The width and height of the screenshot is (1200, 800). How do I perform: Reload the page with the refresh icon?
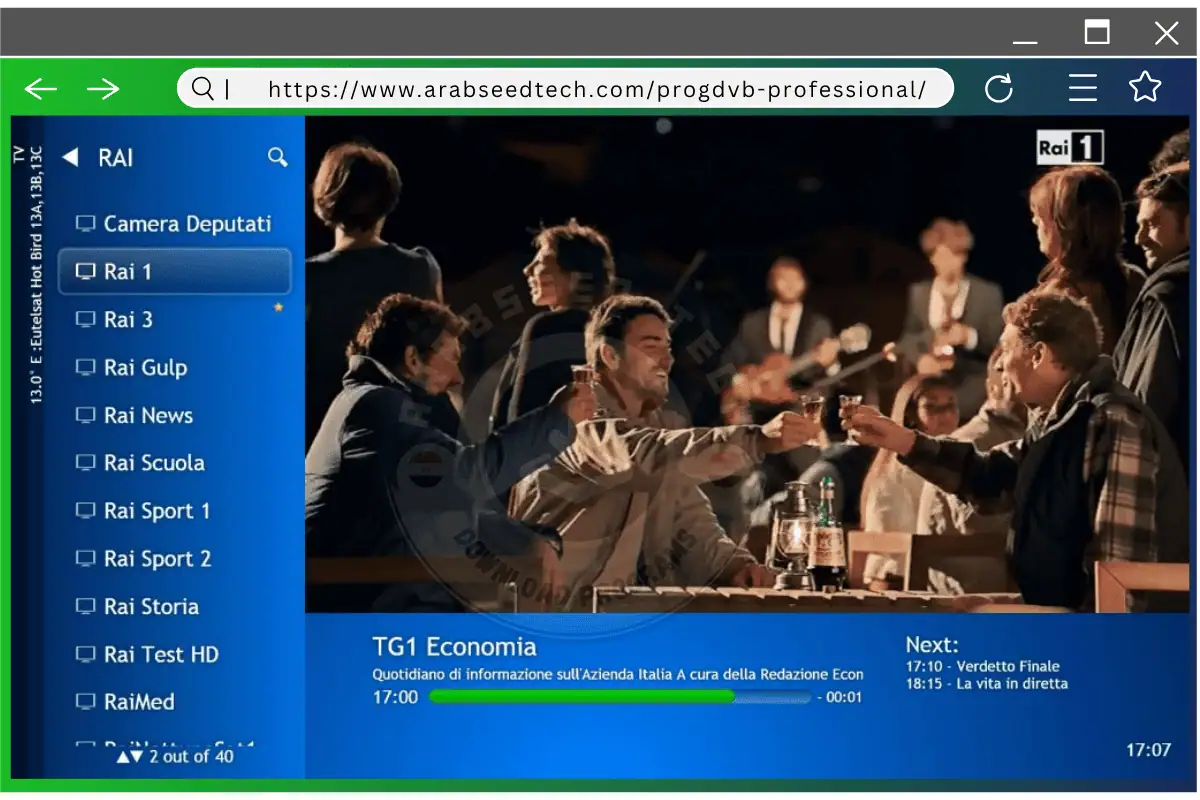point(998,89)
